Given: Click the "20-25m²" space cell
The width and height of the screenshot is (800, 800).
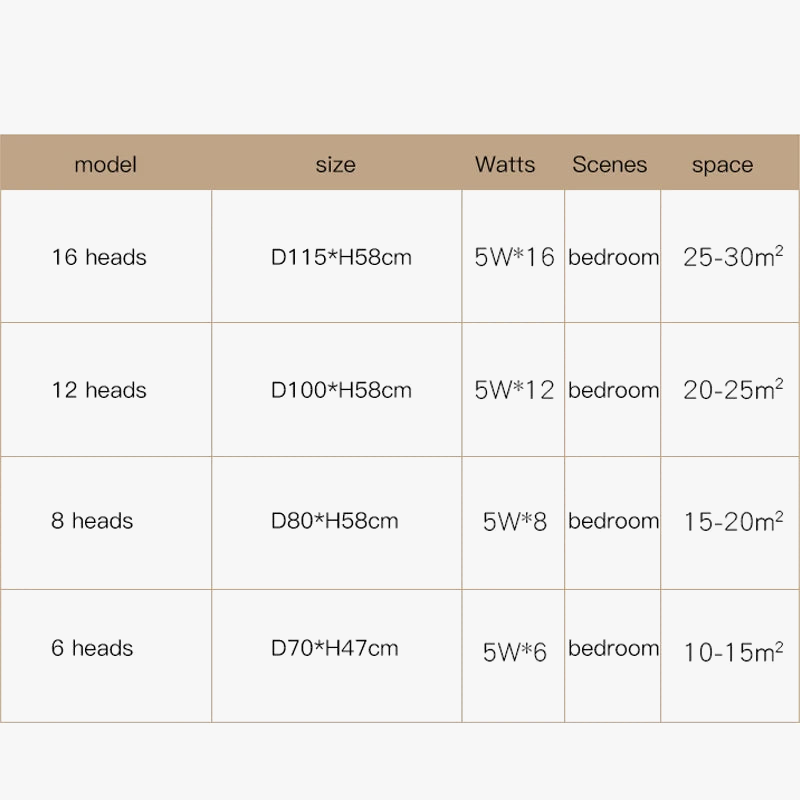Looking at the screenshot, I should 732,390.
